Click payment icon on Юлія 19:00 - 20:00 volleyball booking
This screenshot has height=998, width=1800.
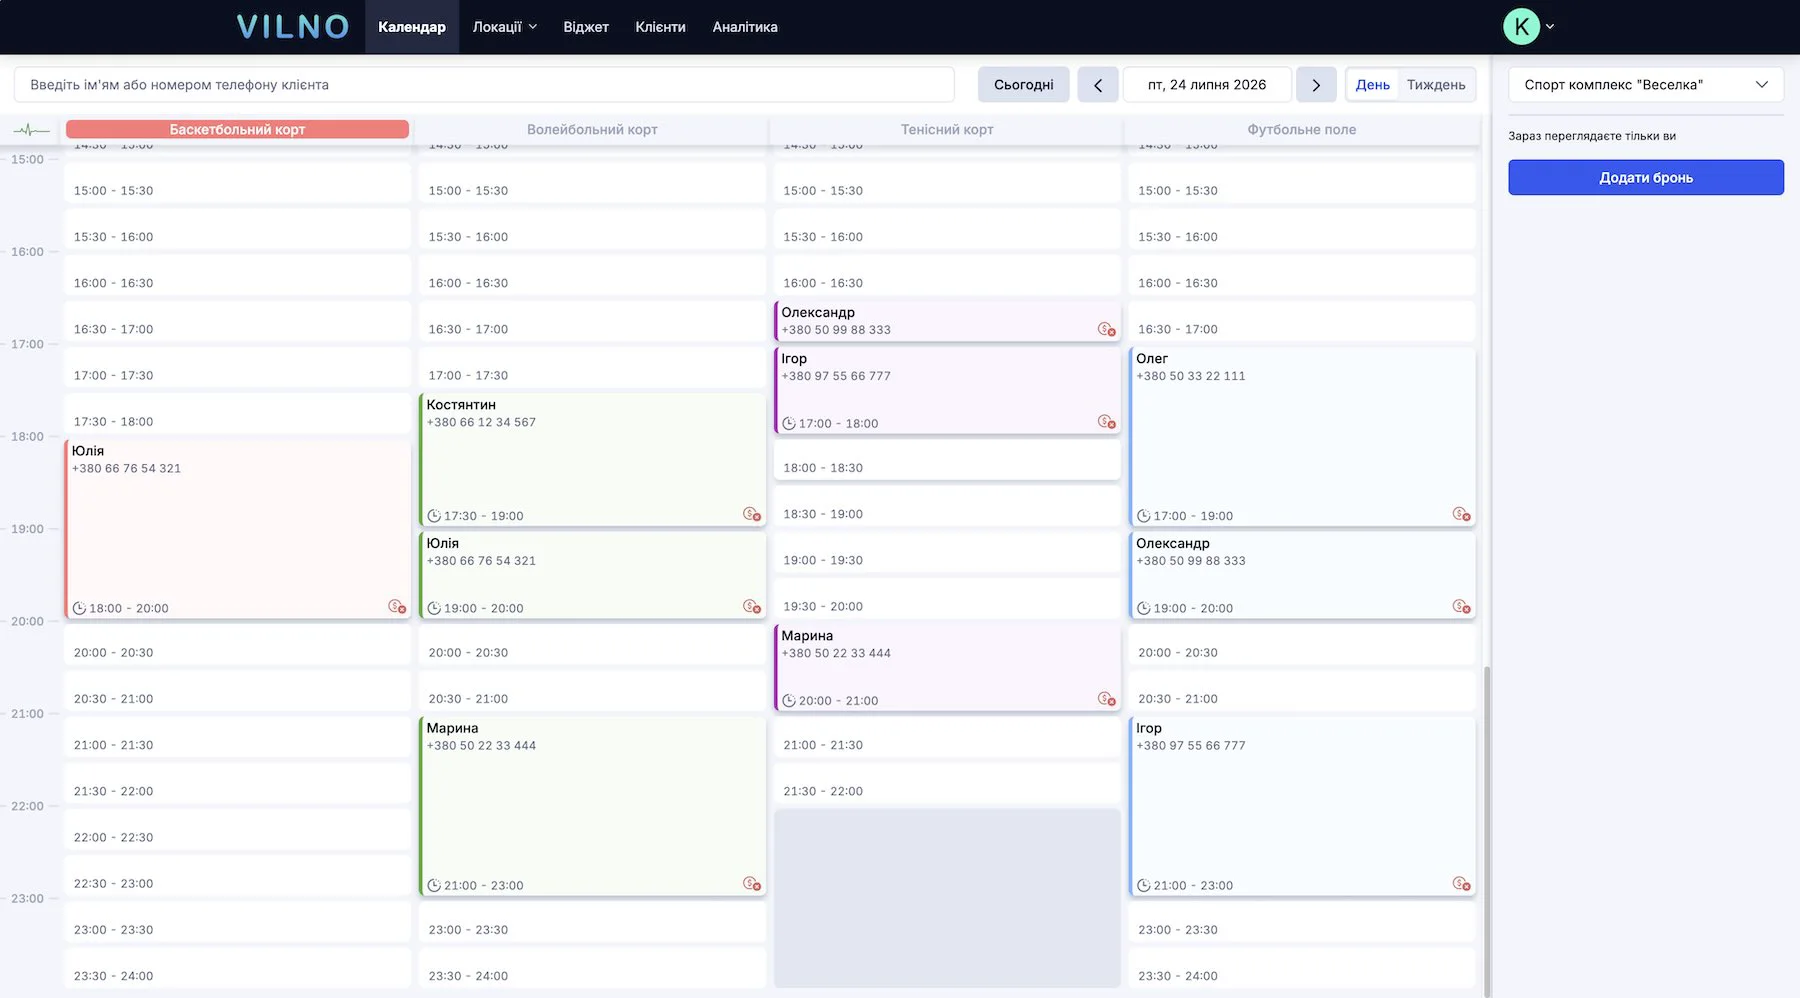tap(752, 607)
